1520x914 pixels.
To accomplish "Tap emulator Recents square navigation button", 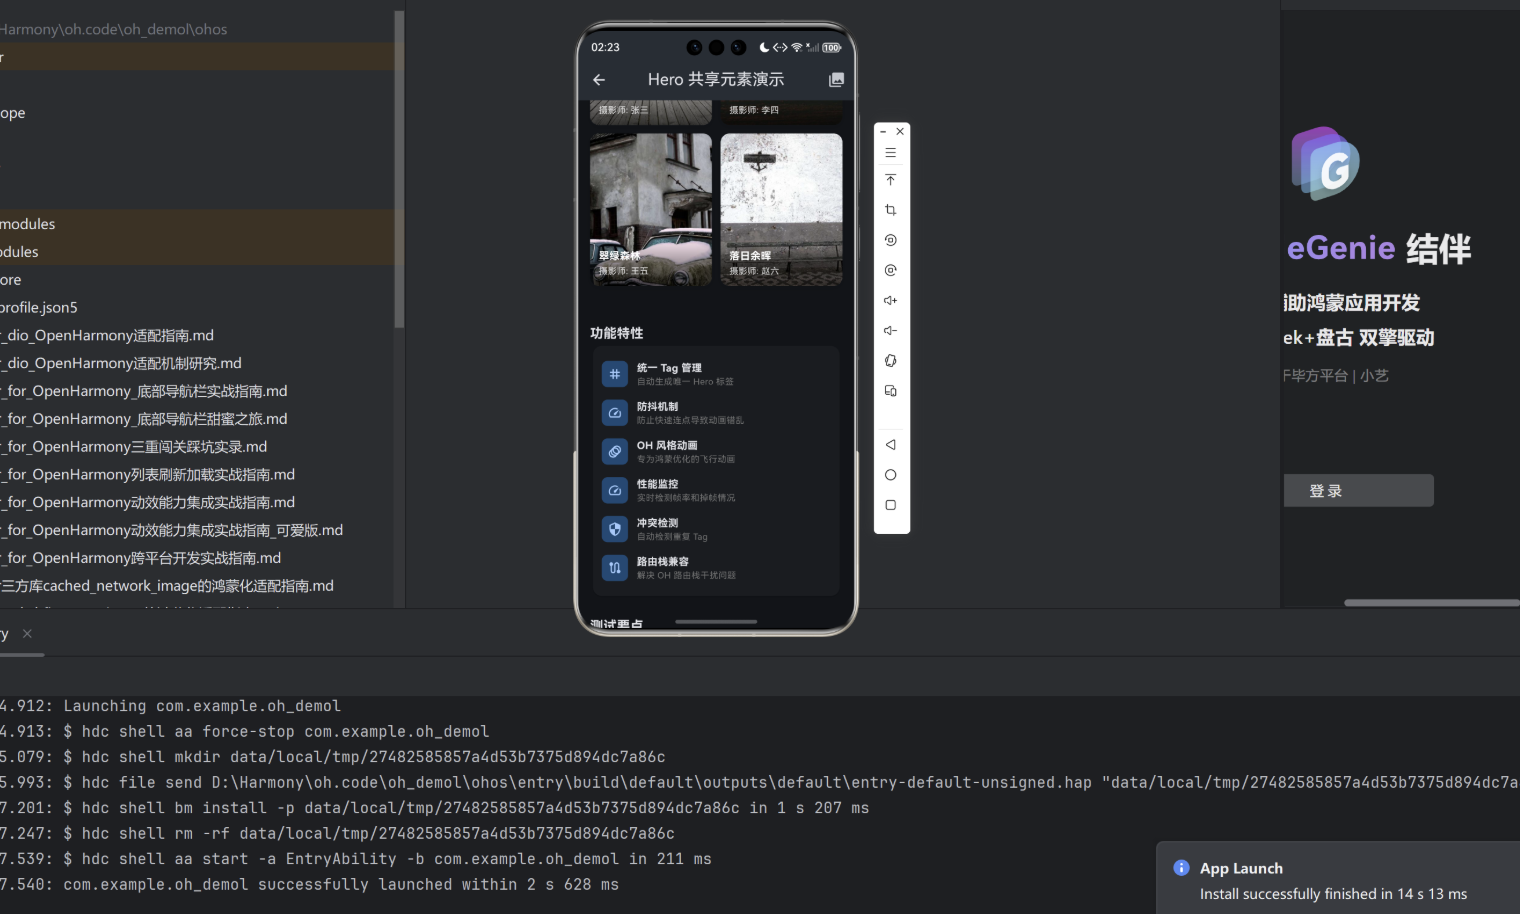I will click(x=890, y=505).
